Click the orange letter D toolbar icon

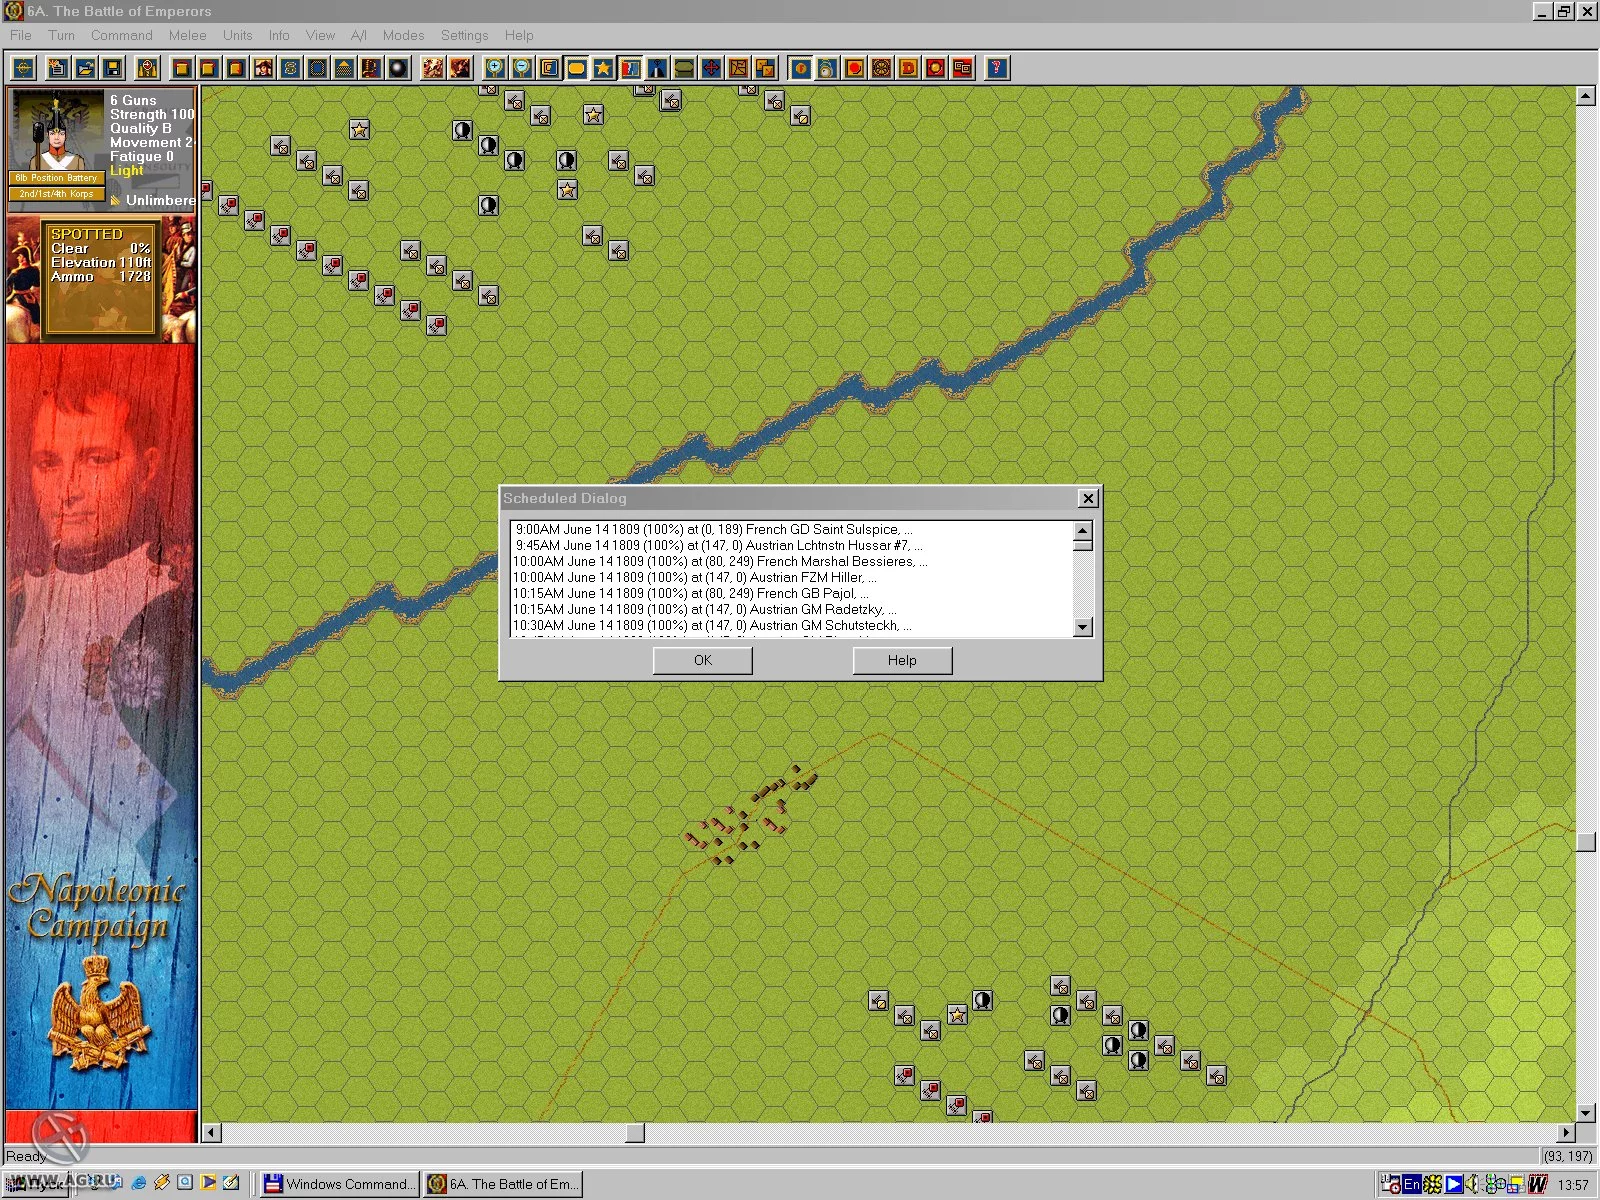[x=908, y=68]
